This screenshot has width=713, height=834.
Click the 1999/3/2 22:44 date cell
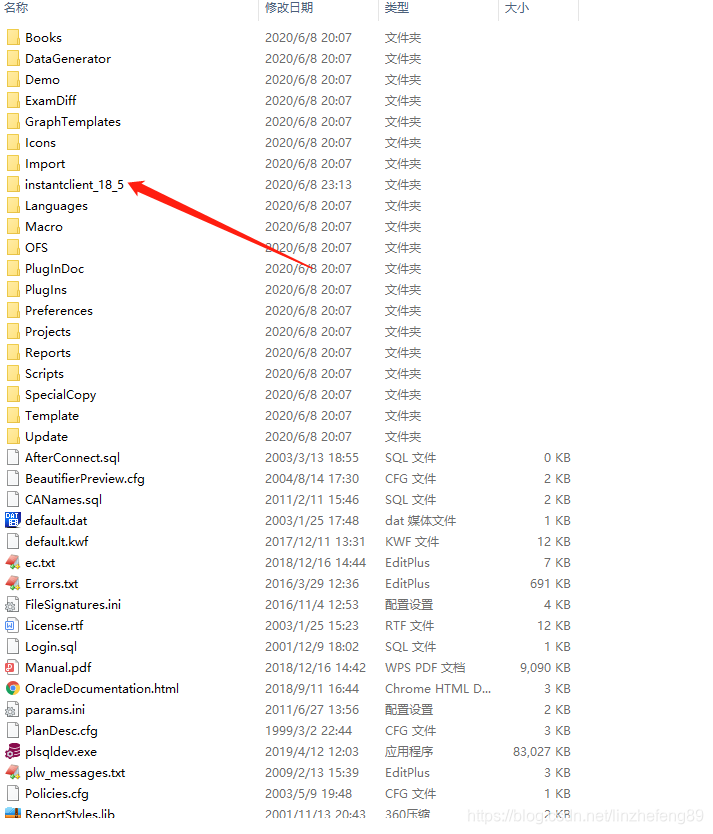click(308, 731)
